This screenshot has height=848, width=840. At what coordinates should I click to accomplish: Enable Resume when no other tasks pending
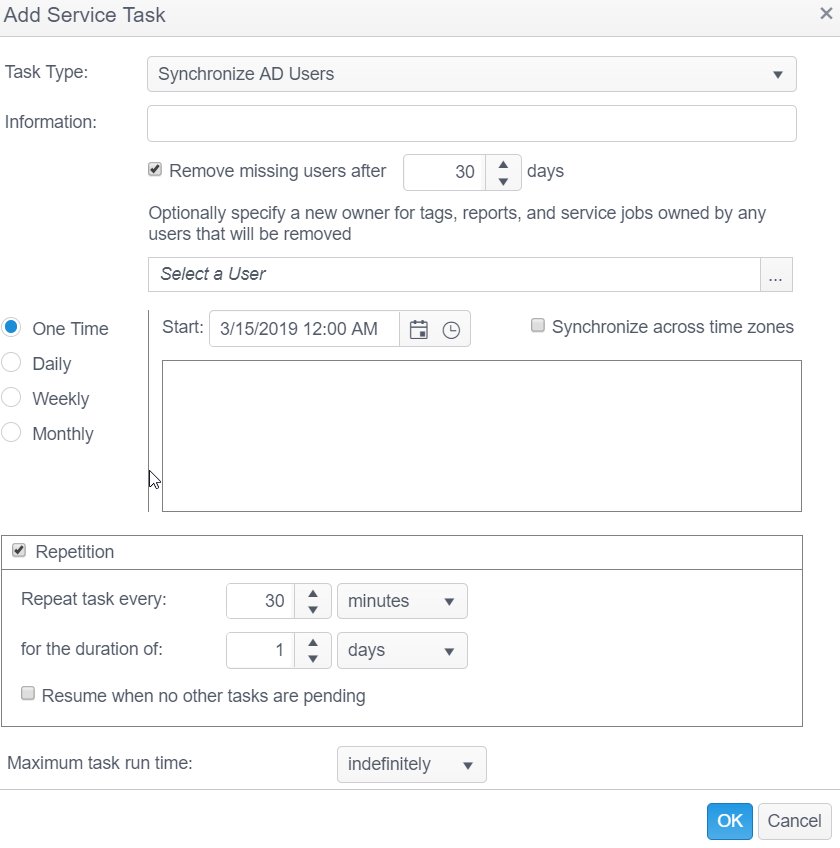(28, 694)
